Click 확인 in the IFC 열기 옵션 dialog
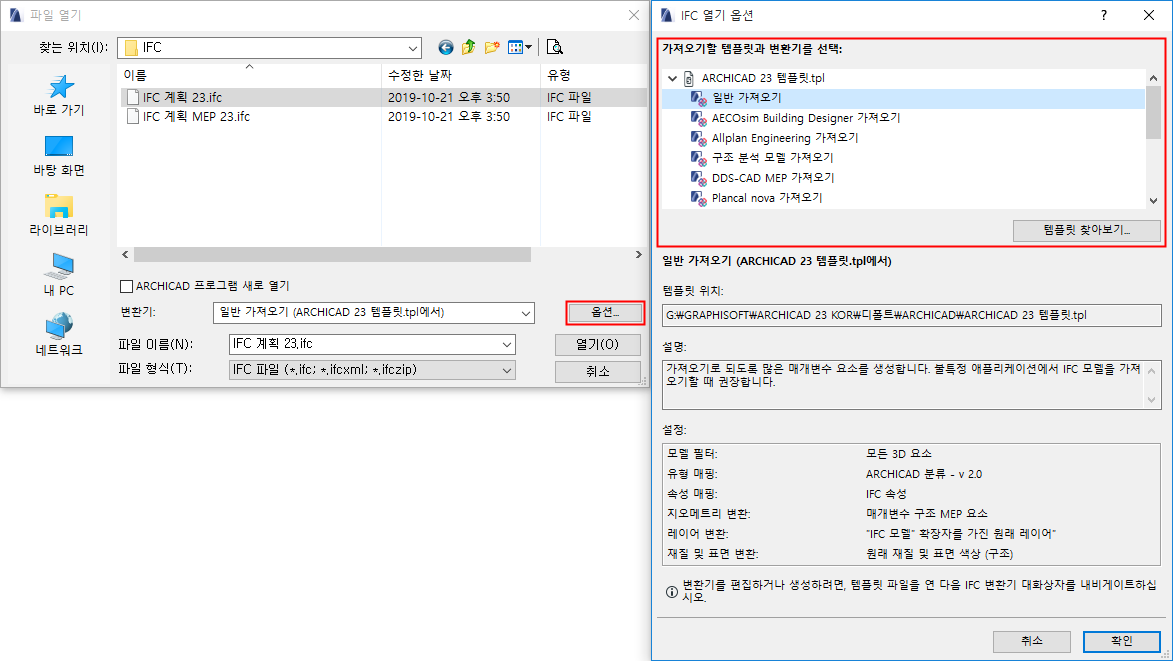The width and height of the screenshot is (1173, 661). click(x=1121, y=642)
